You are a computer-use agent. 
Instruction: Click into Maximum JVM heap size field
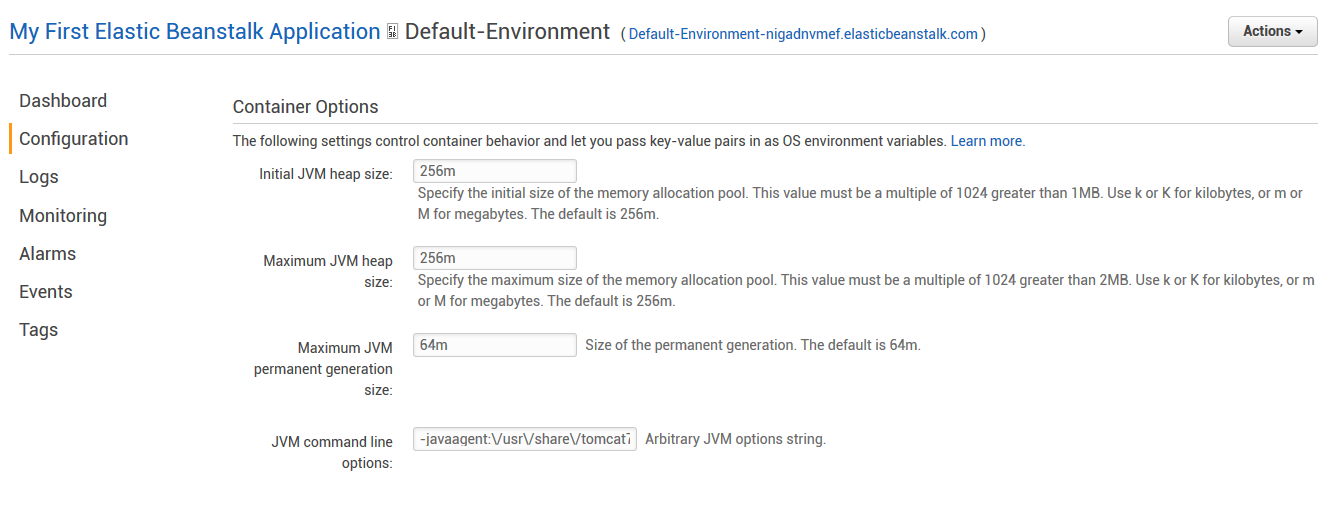(495, 258)
